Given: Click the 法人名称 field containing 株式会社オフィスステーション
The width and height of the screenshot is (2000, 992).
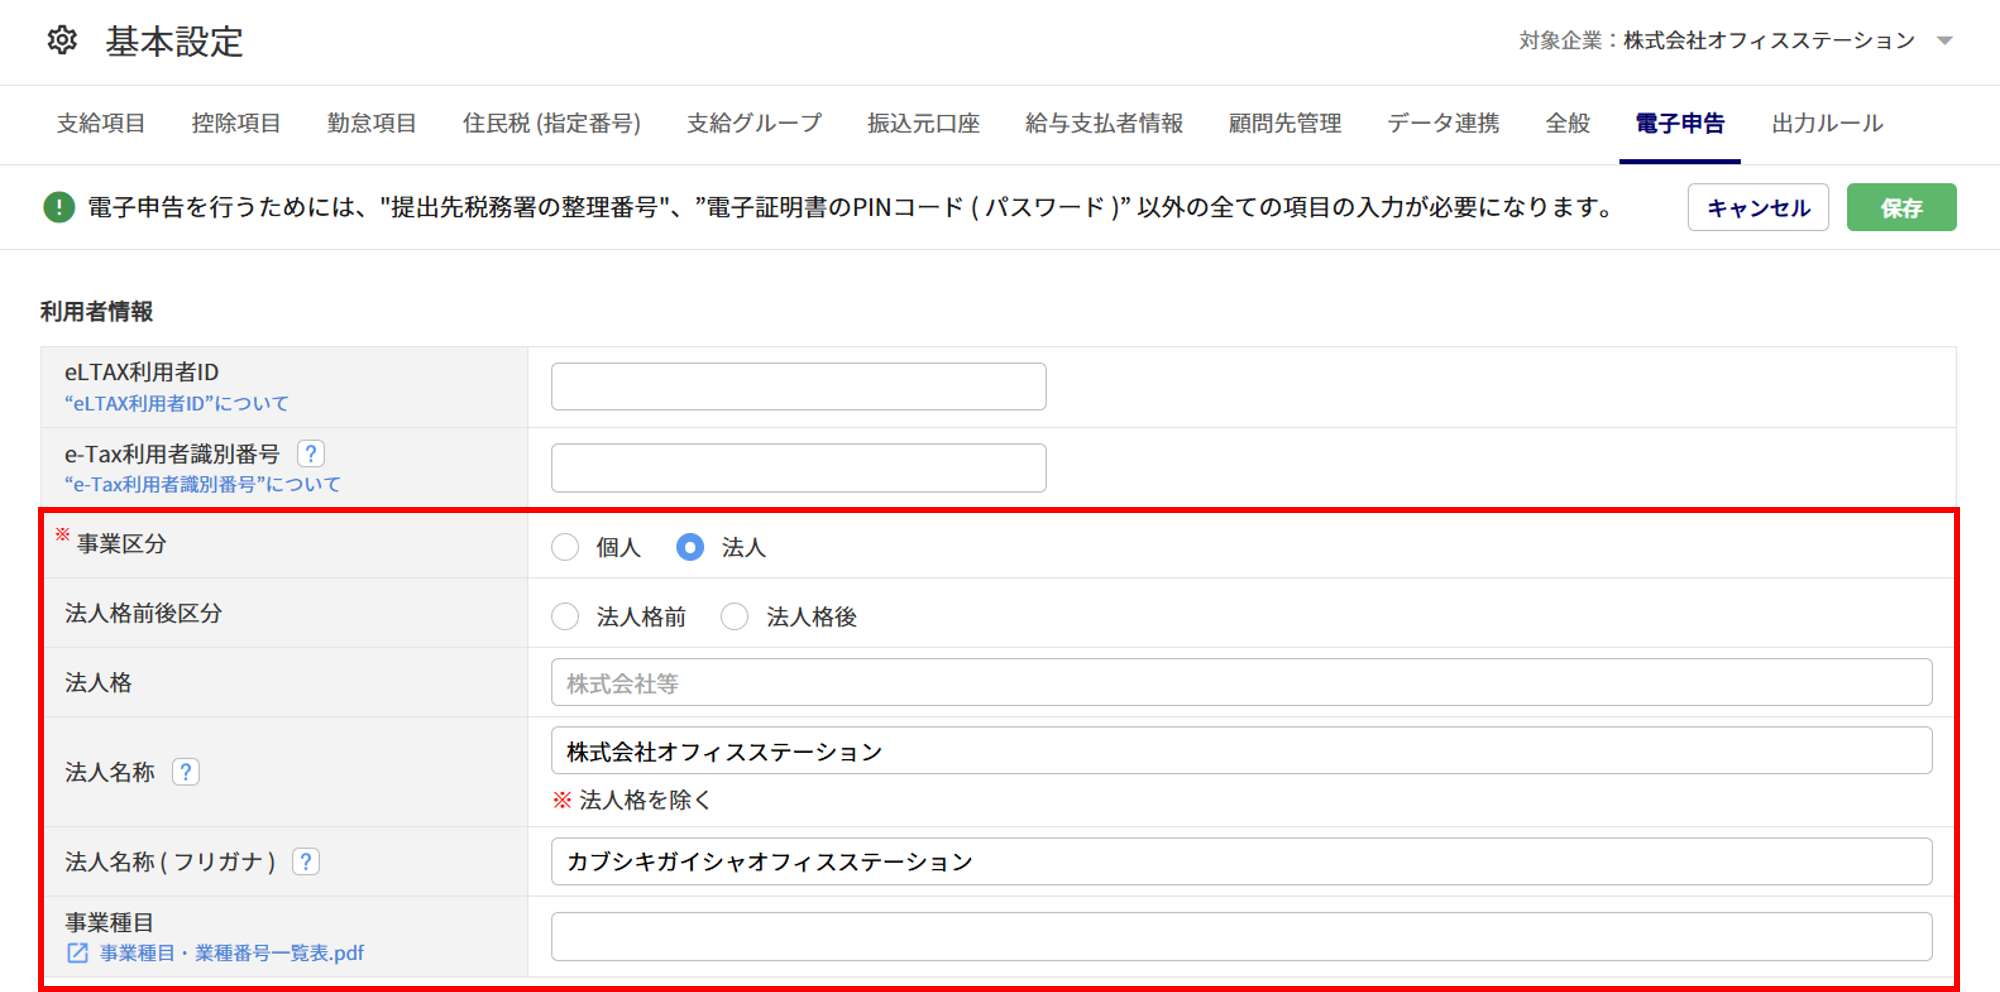Looking at the screenshot, I should [x=1241, y=750].
